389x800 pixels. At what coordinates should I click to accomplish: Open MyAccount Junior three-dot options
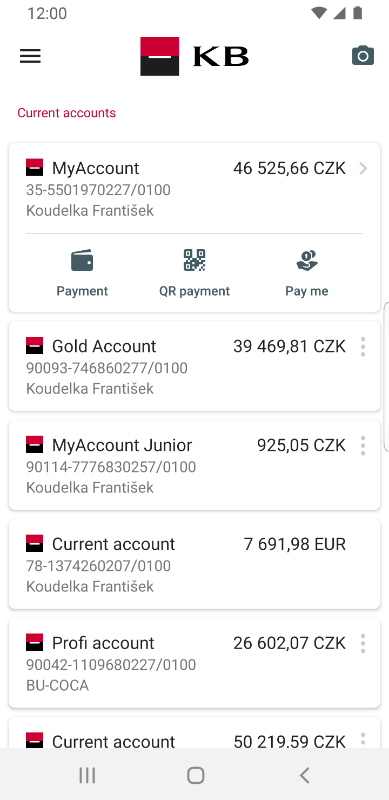(x=363, y=445)
